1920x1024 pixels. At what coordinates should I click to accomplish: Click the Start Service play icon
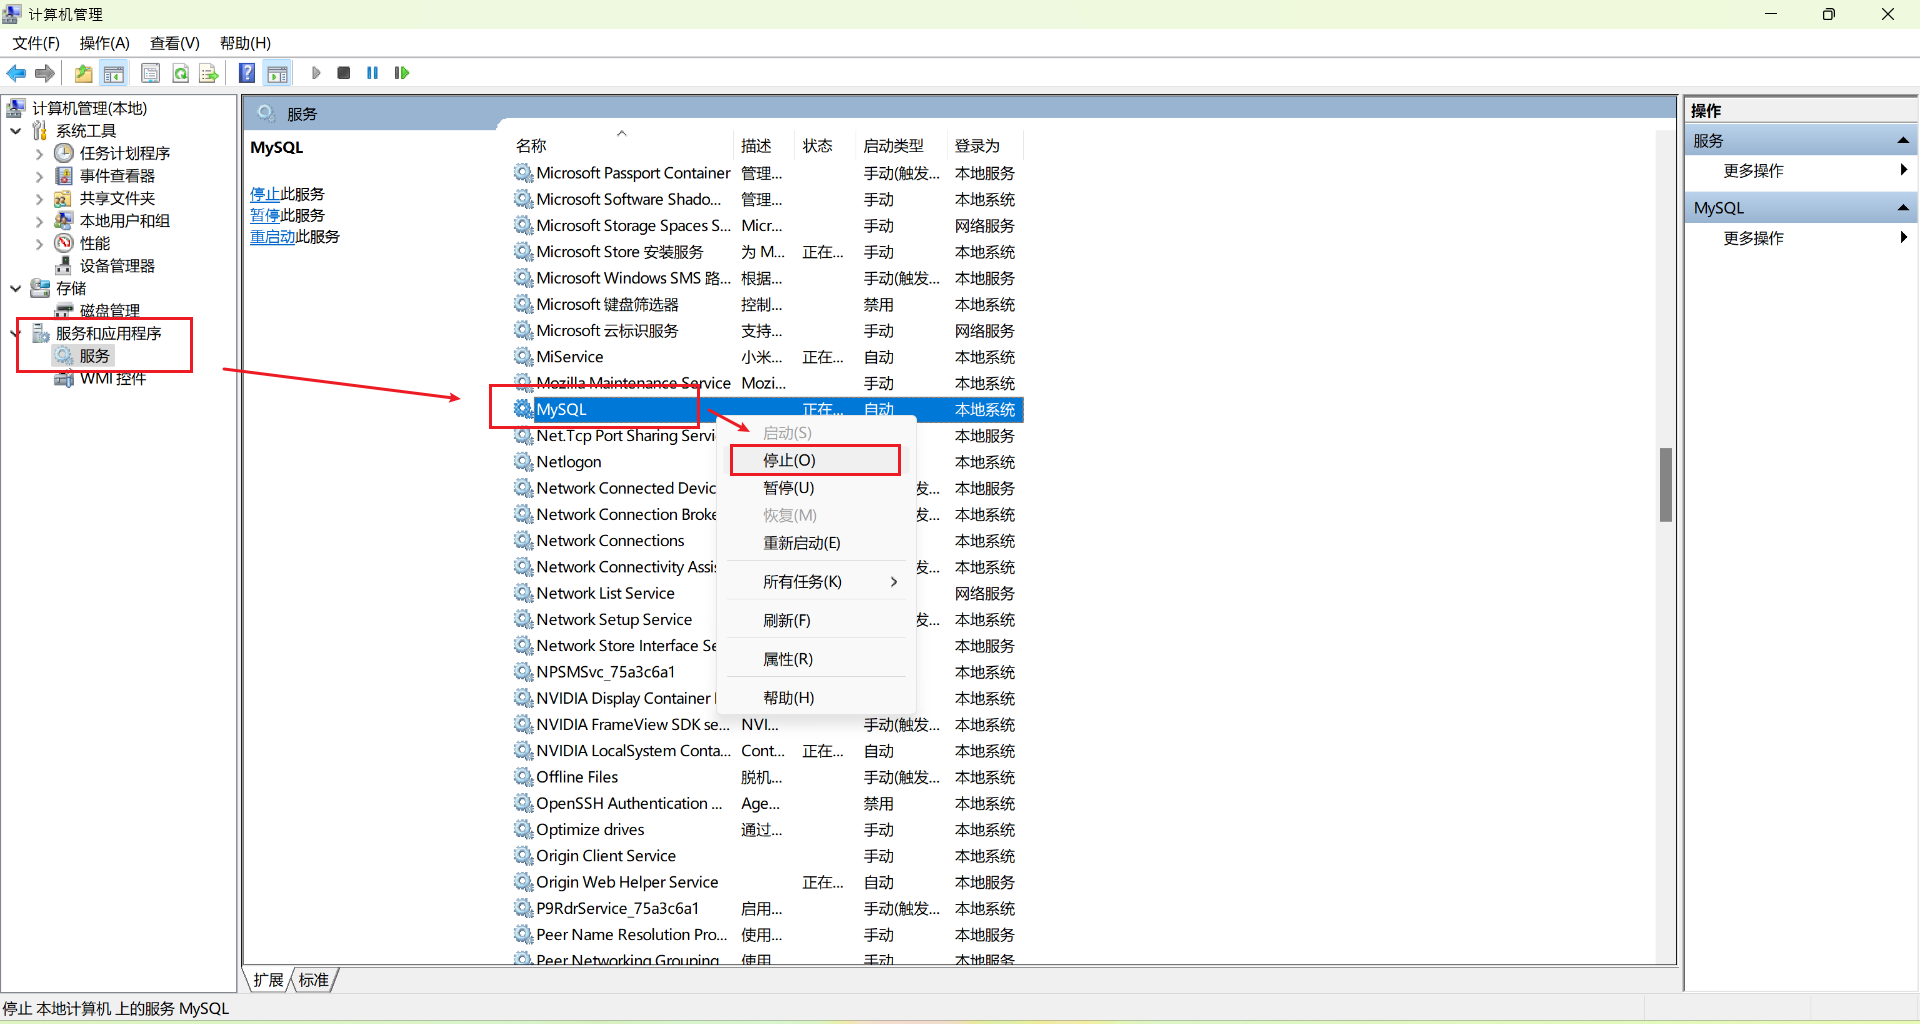316,73
